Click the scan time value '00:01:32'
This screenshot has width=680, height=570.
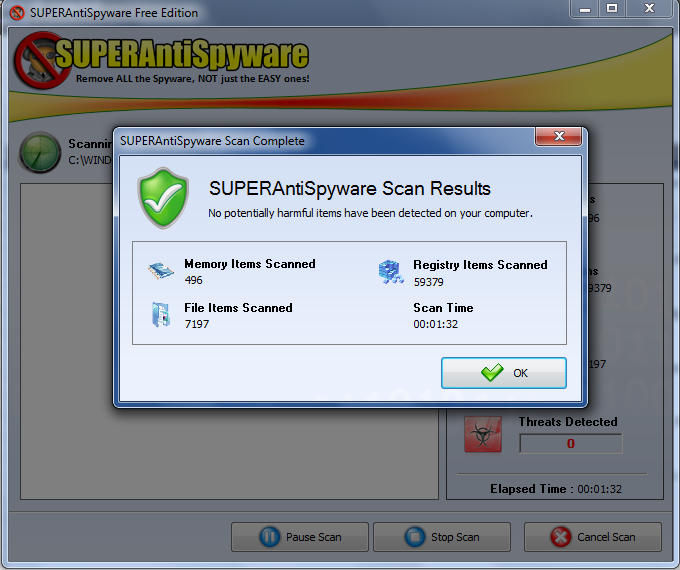435,324
